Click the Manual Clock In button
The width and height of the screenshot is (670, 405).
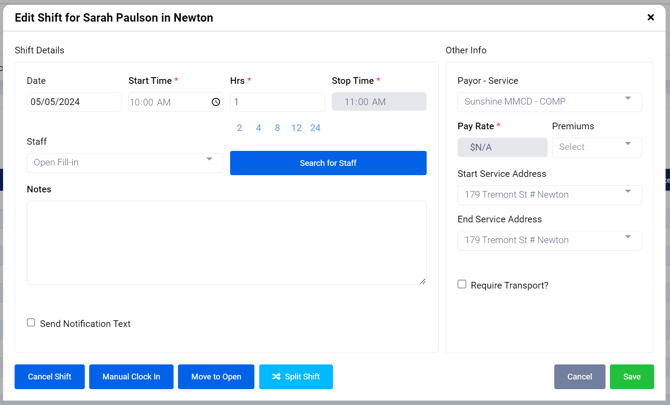(x=131, y=377)
